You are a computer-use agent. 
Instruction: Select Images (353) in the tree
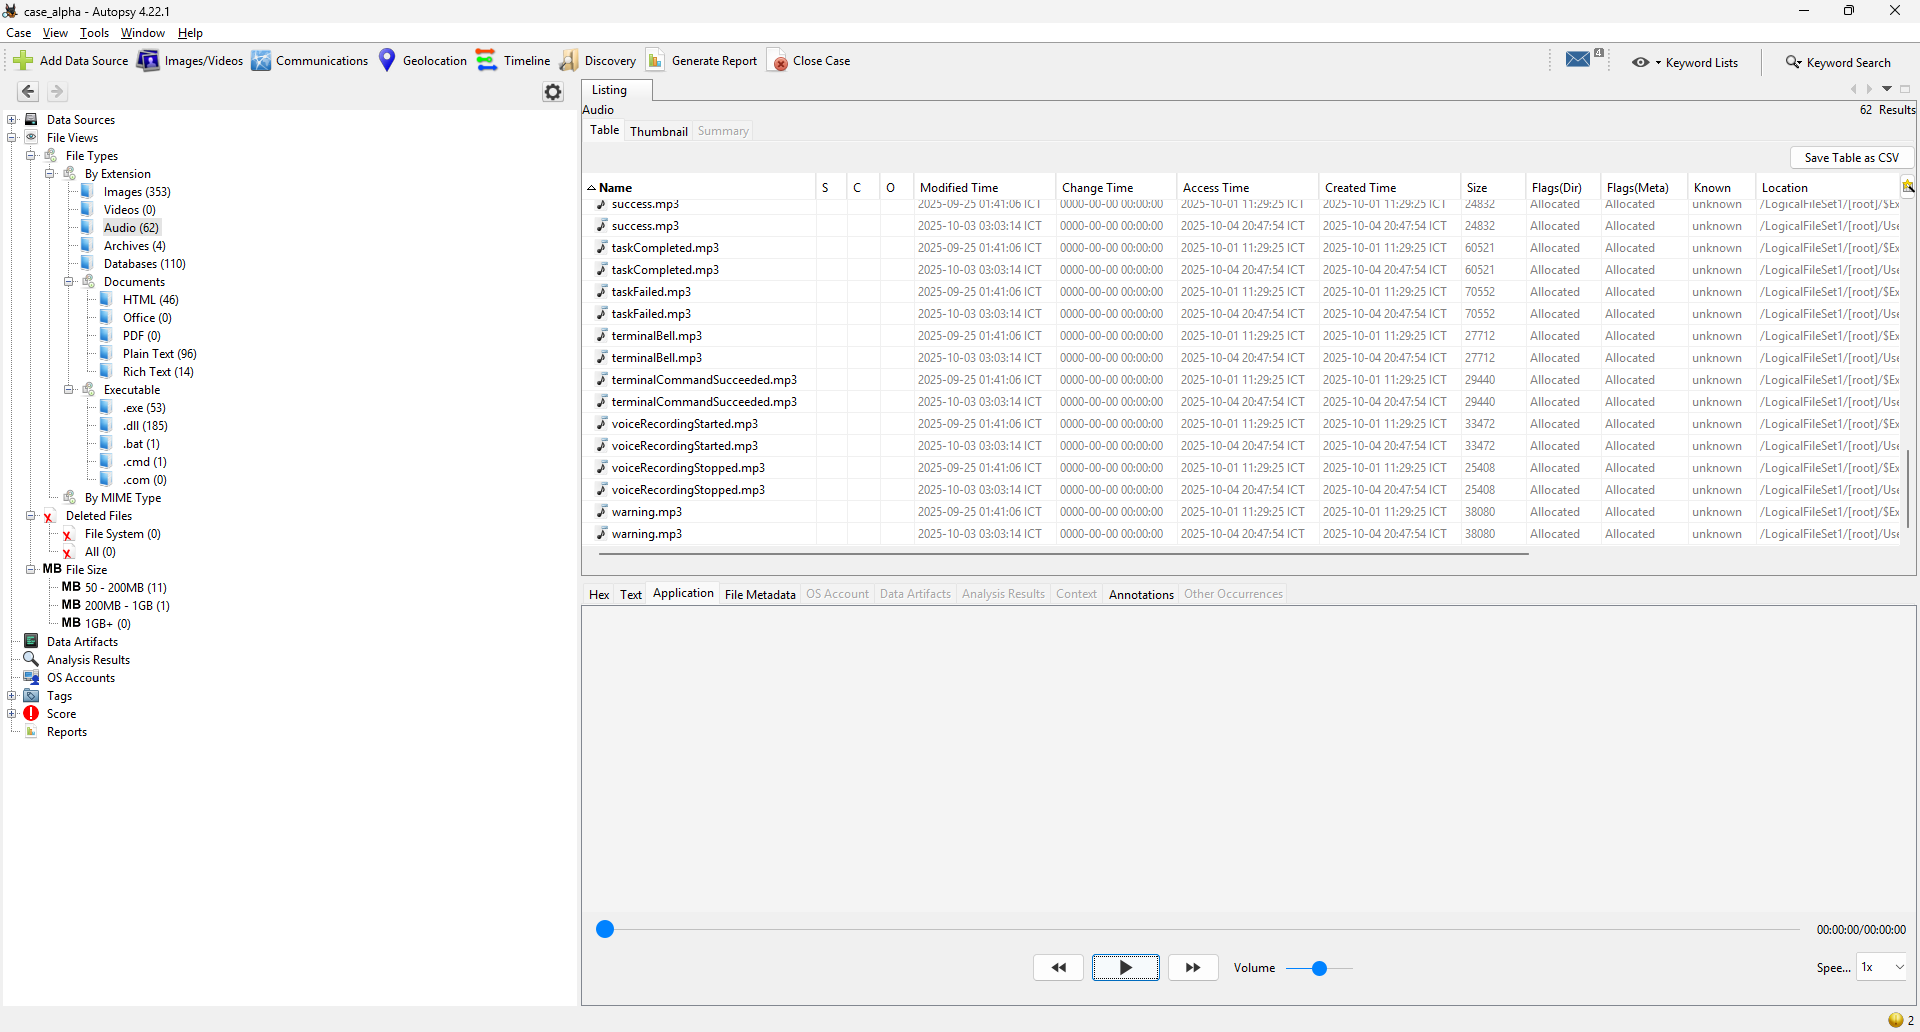pyautogui.click(x=137, y=191)
